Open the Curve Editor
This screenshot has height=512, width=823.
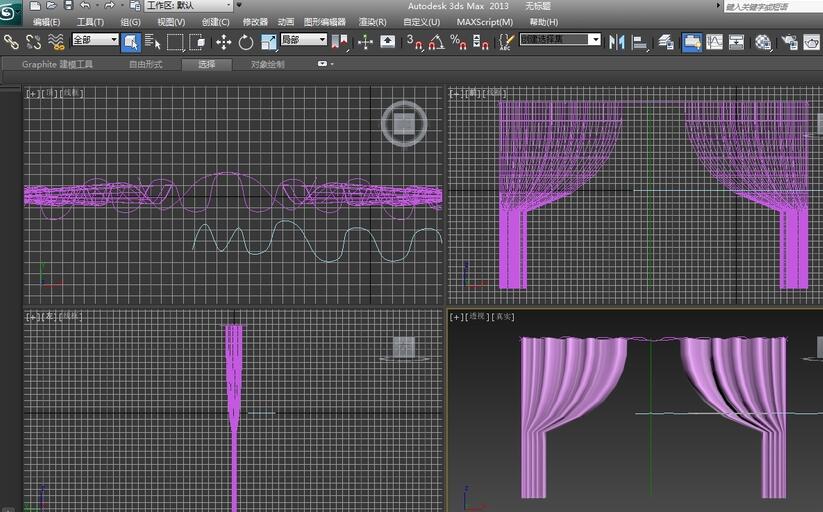click(x=714, y=42)
